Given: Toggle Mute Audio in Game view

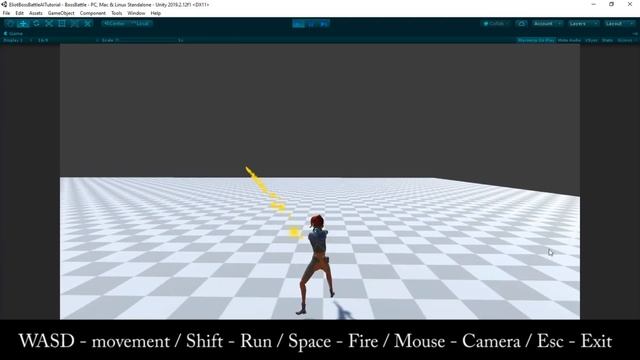Looking at the screenshot, I should 569,40.
